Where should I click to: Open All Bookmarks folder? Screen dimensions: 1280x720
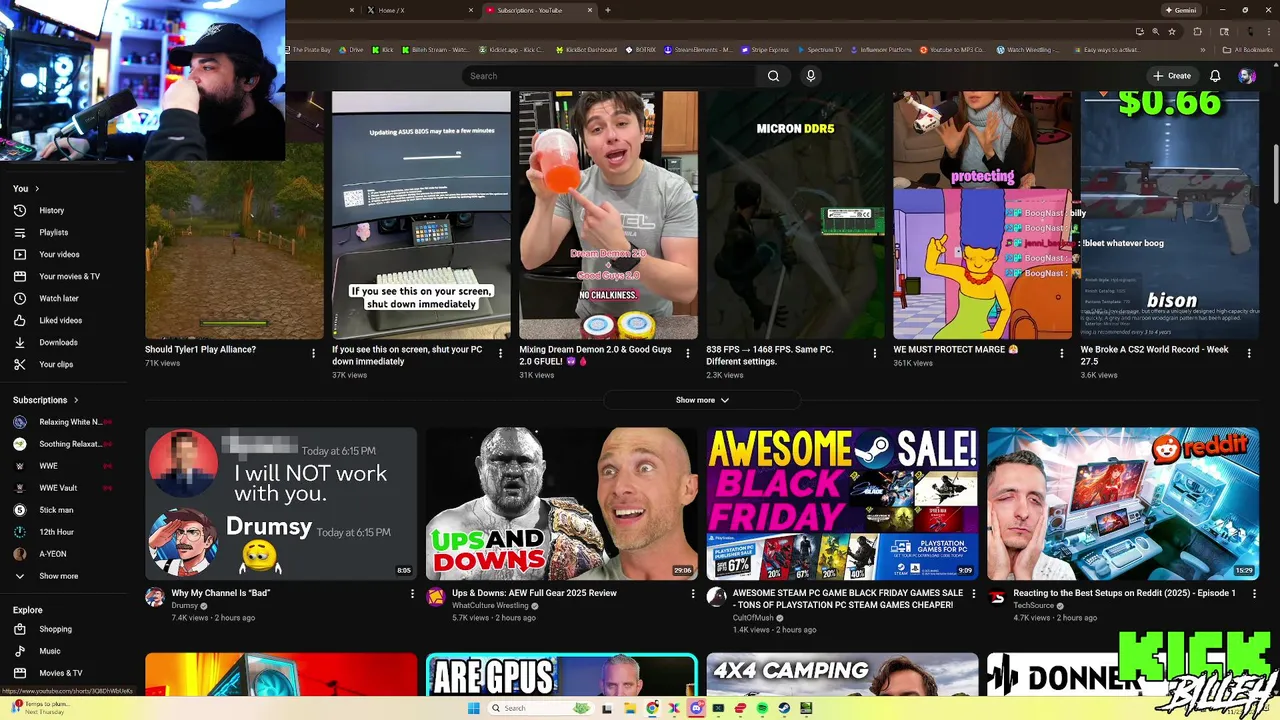tap(1248, 49)
